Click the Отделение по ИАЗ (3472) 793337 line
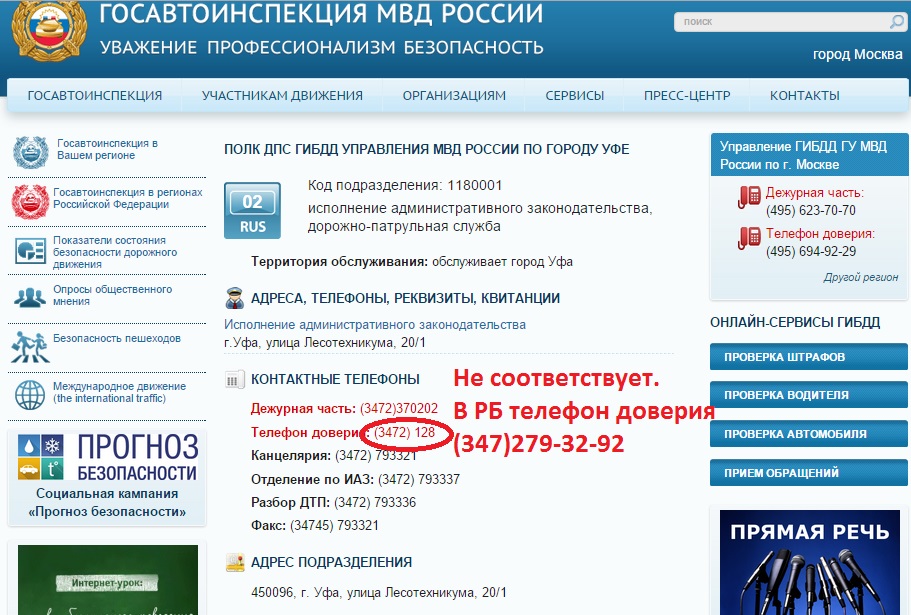Image resolution: width=911 pixels, height=615 pixels. [355, 479]
